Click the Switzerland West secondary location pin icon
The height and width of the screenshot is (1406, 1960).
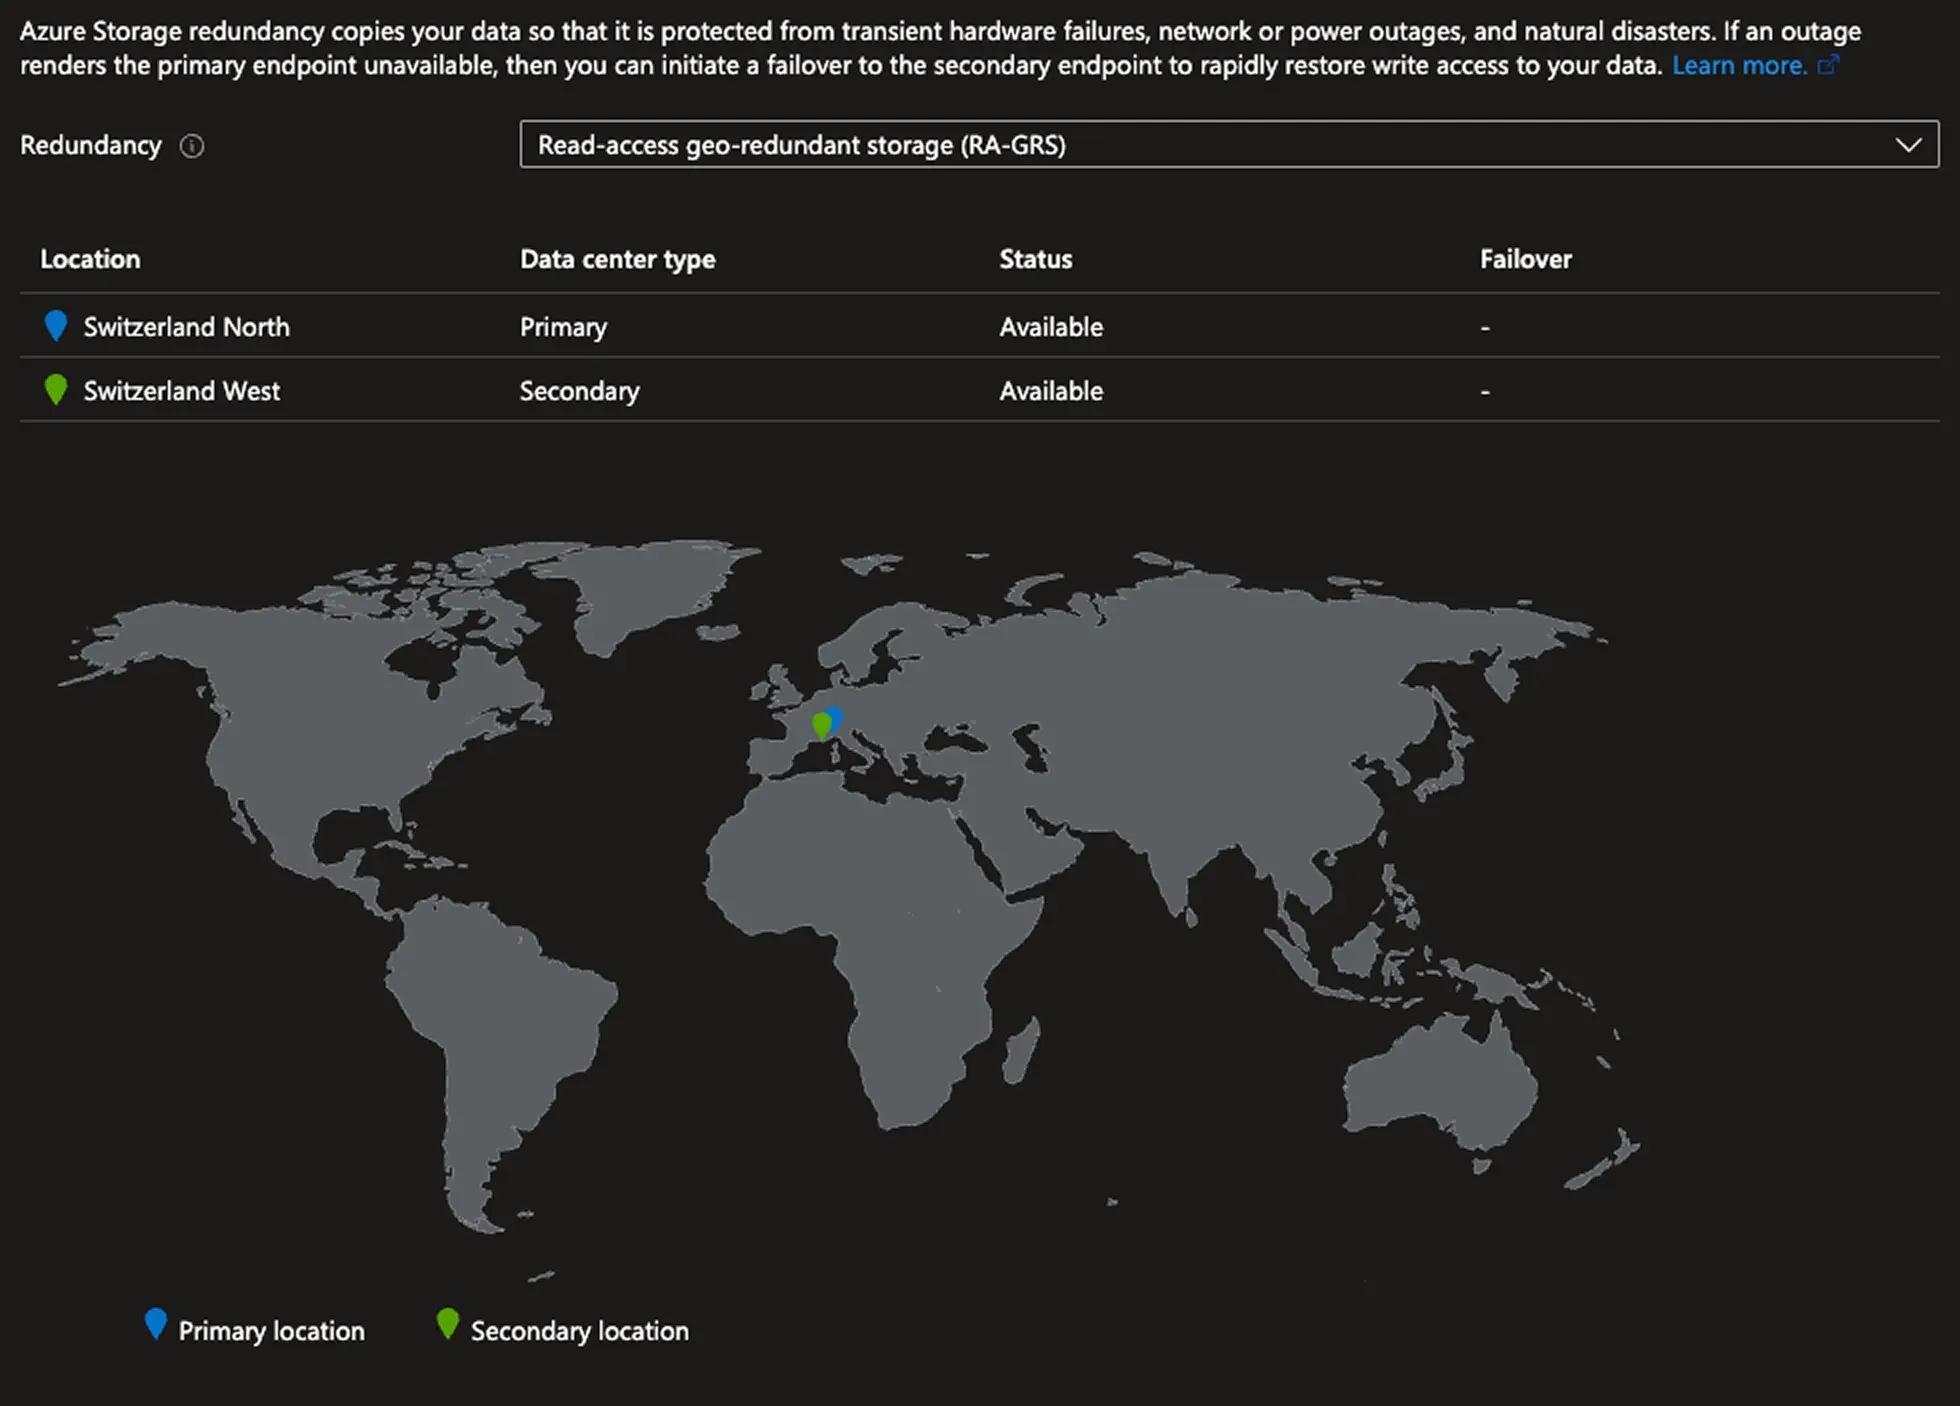[x=56, y=390]
